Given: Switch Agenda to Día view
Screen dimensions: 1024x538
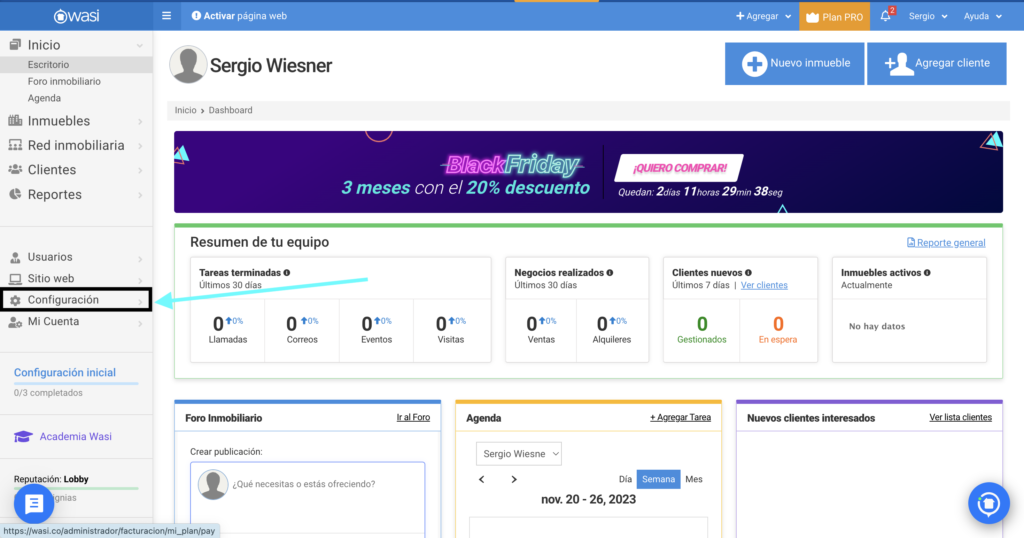Looking at the screenshot, I should point(625,479).
